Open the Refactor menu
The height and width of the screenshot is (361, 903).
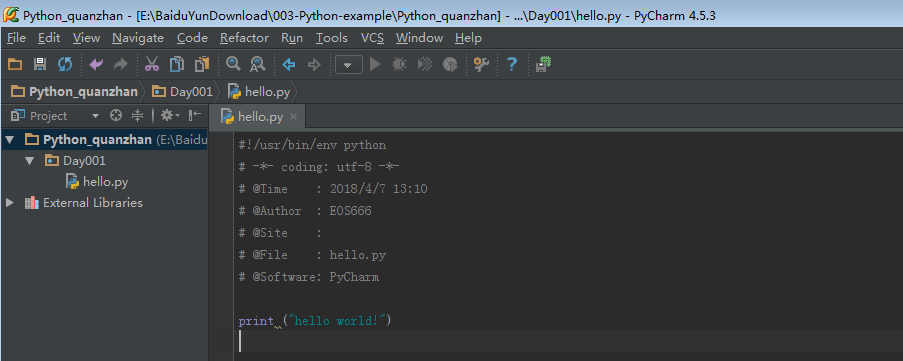click(244, 38)
